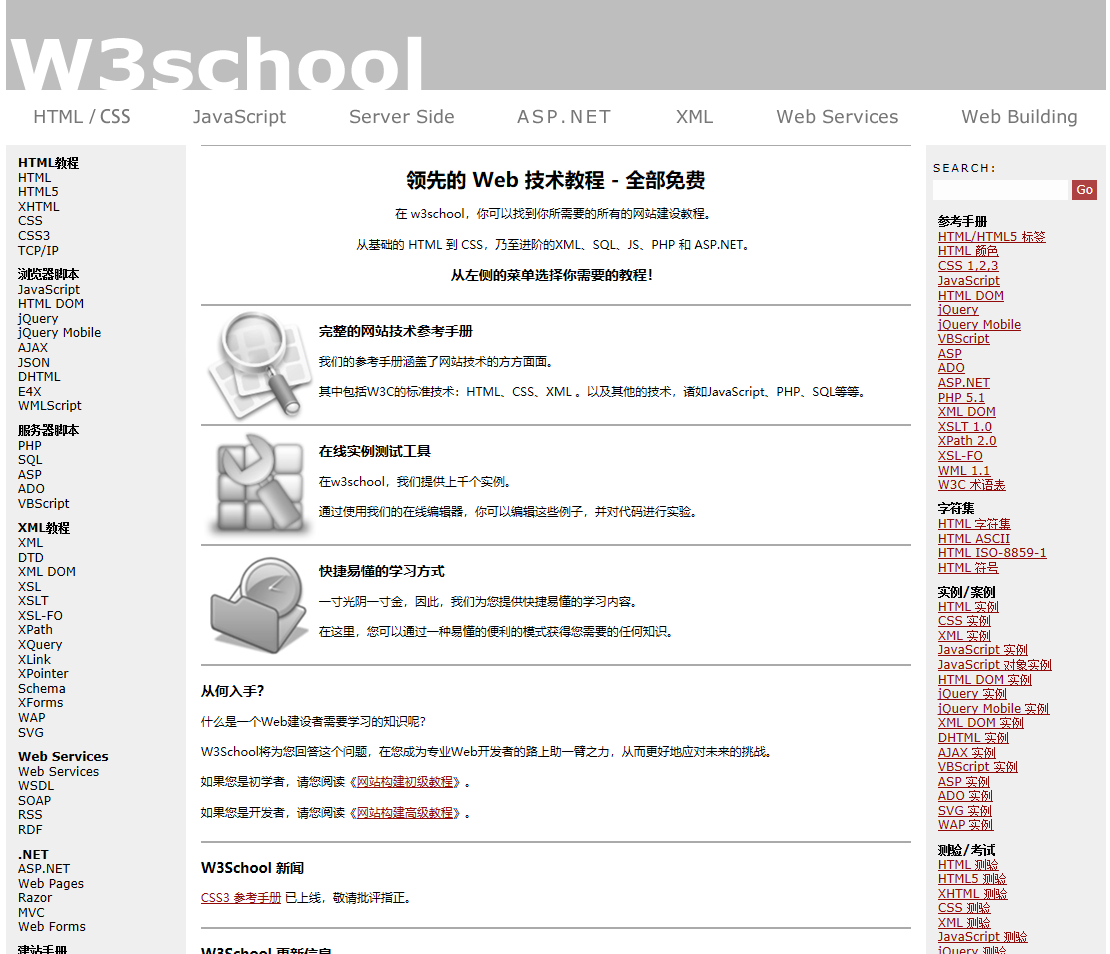Select MVC in left sidebar
The height and width of the screenshot is (954, 1110).
[31, 913]
